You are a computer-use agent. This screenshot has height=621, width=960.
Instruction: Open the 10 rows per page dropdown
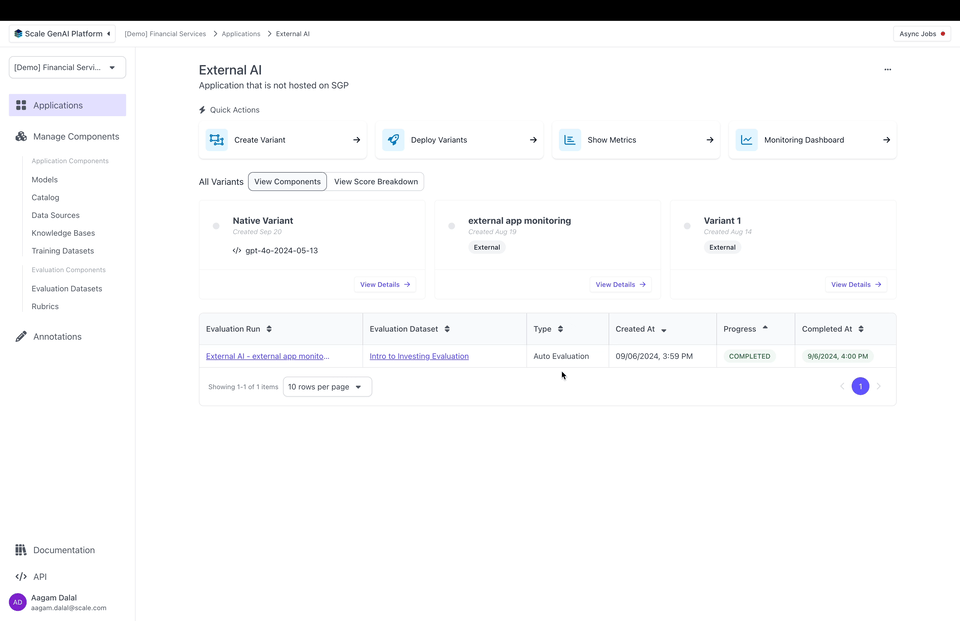327,386
